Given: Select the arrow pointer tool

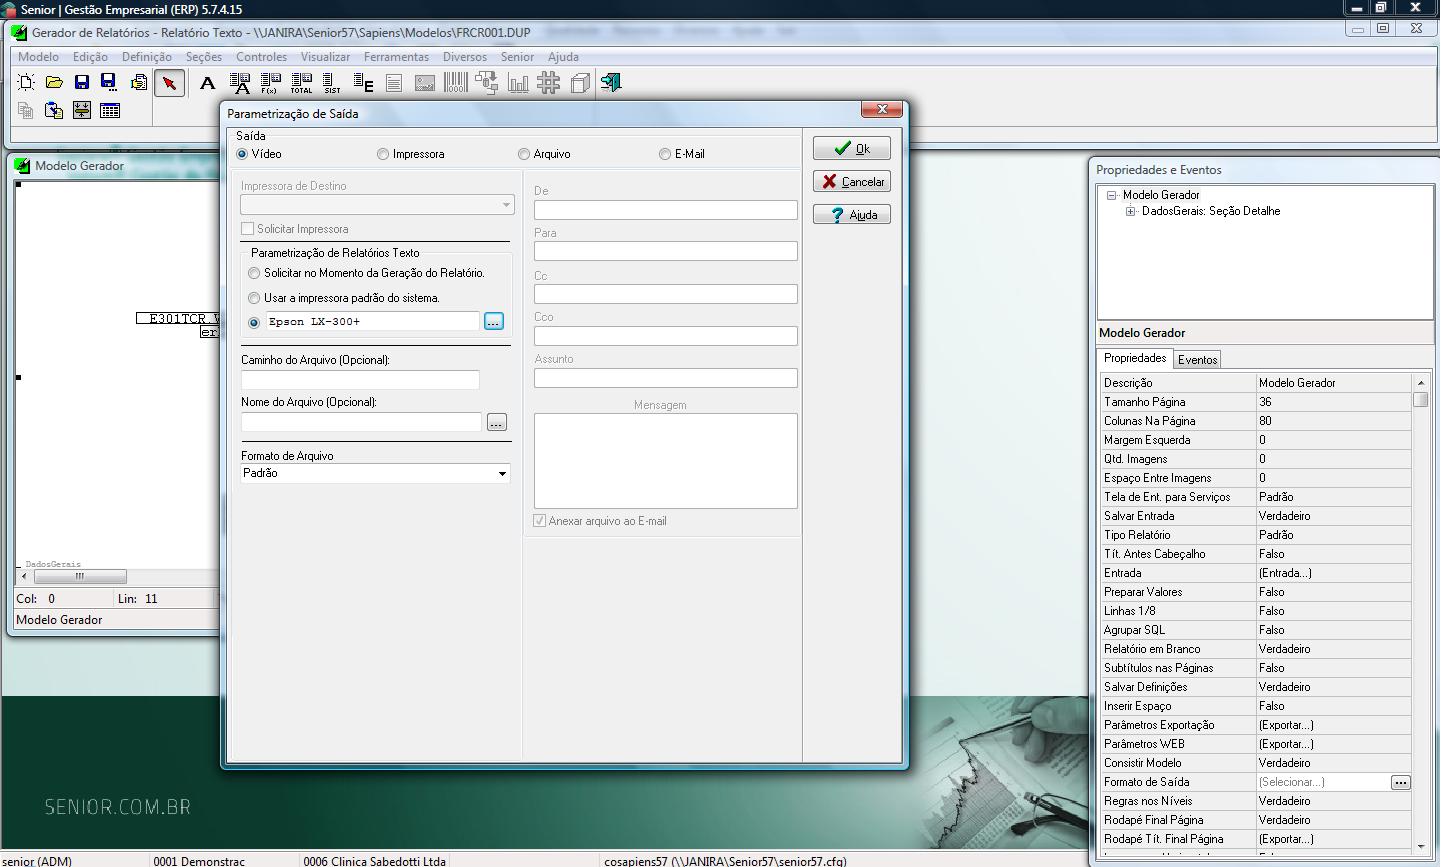Looking at the screenshot, I should pos(169,83).
